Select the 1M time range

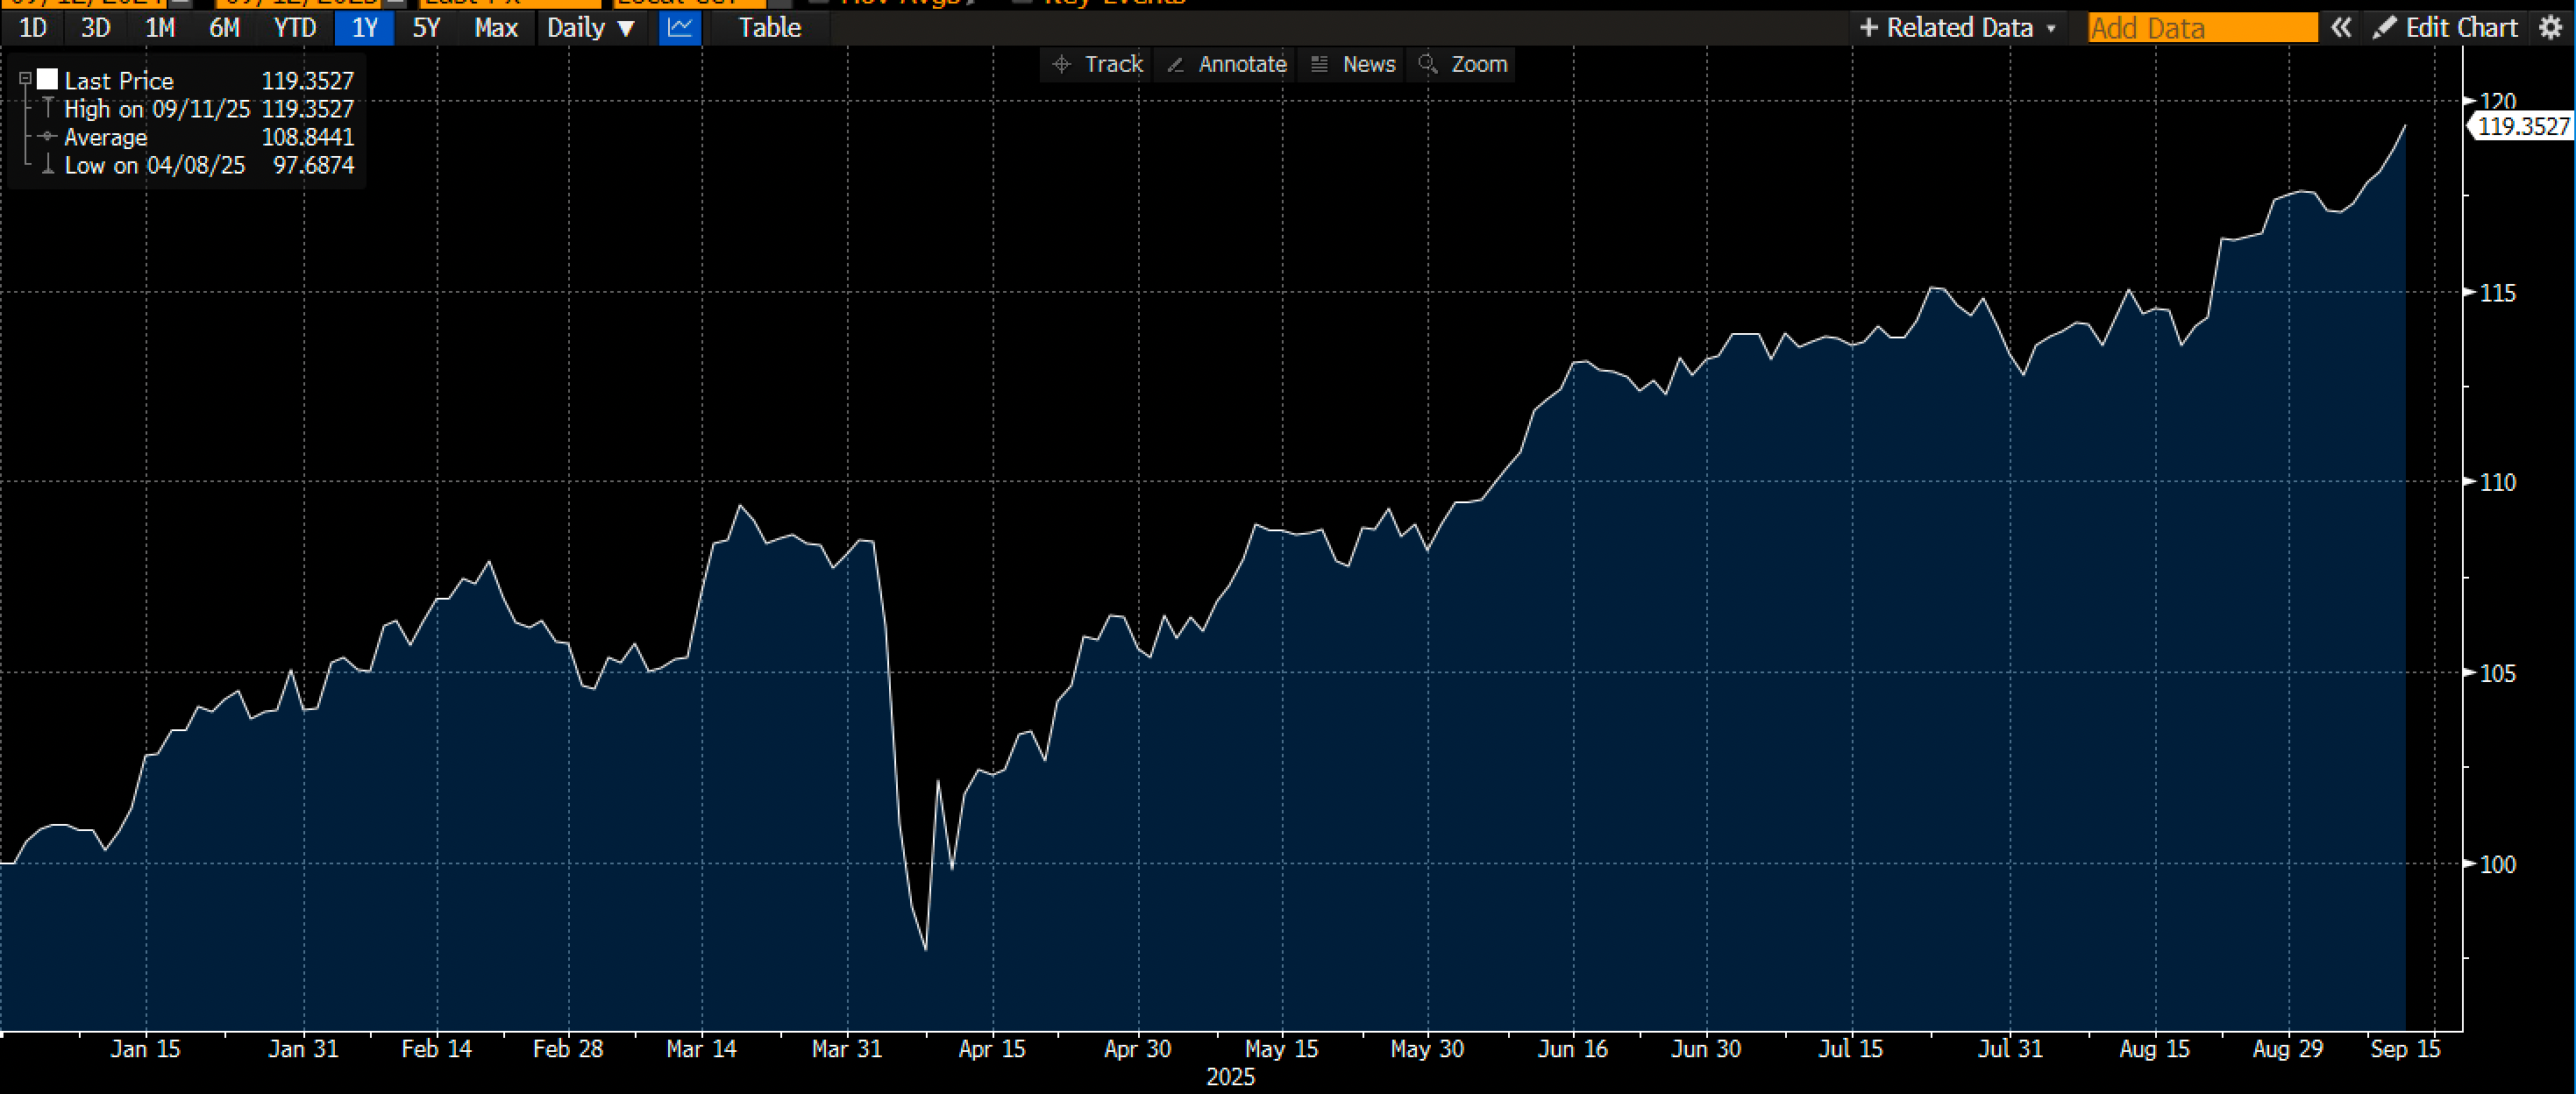click(160, 28)
